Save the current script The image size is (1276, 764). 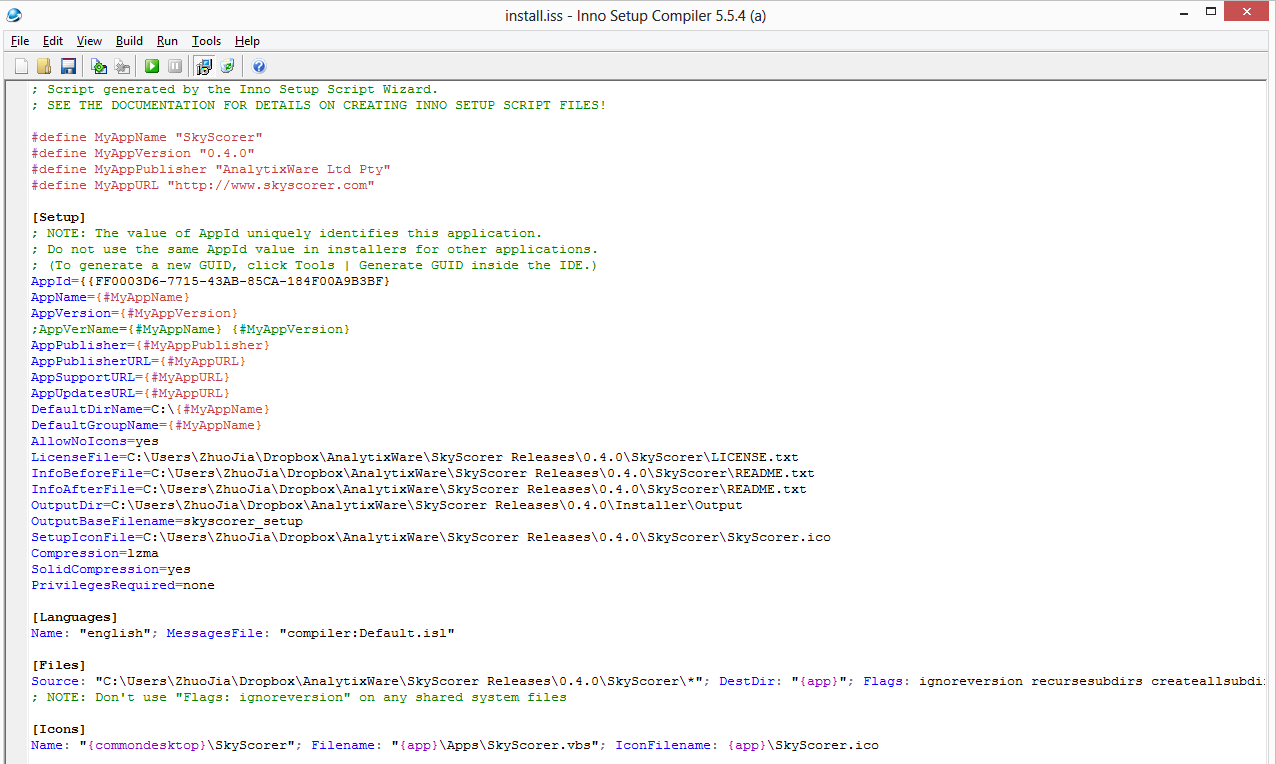coord(67,66)
